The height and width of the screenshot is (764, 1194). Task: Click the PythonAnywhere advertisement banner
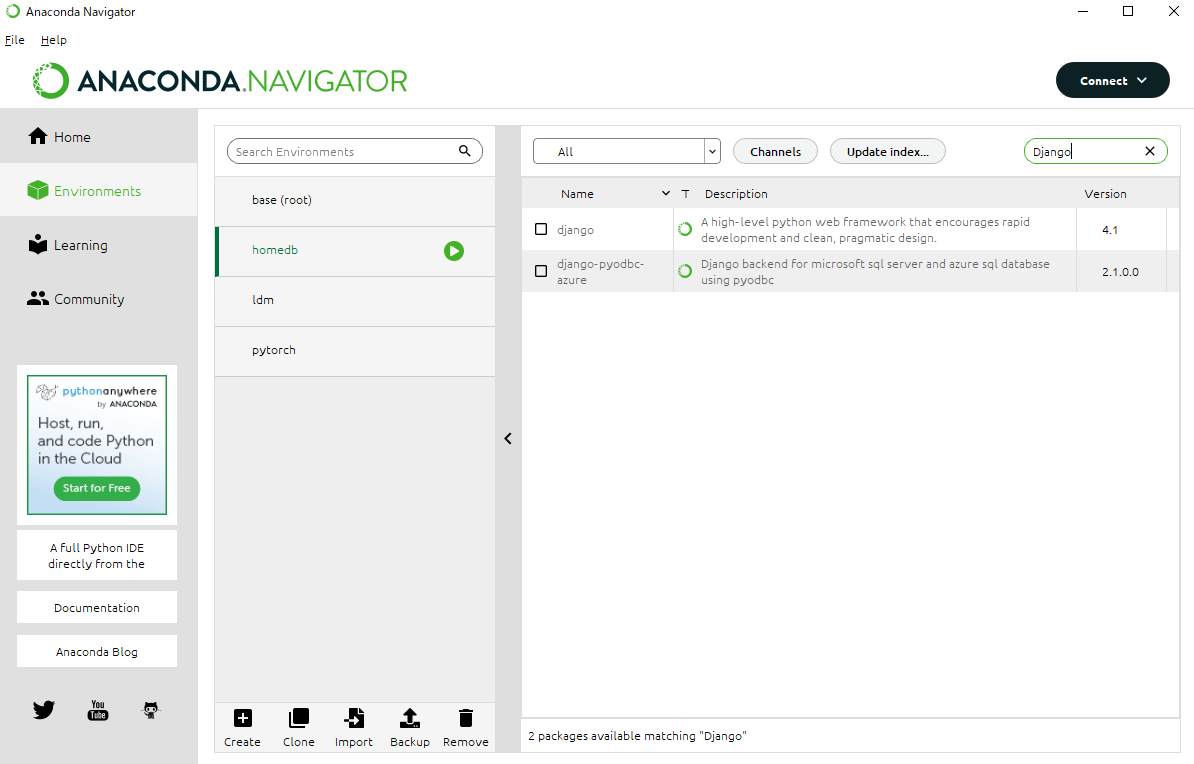pyautogui.click(x=97, y=445)
